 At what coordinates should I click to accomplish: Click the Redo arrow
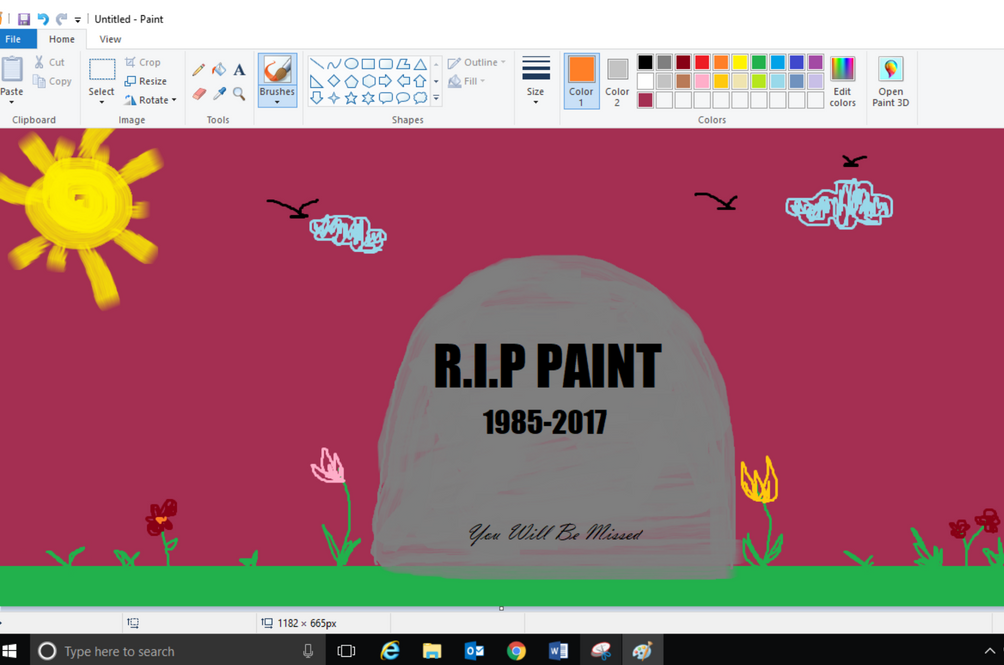tap(61, 19)
